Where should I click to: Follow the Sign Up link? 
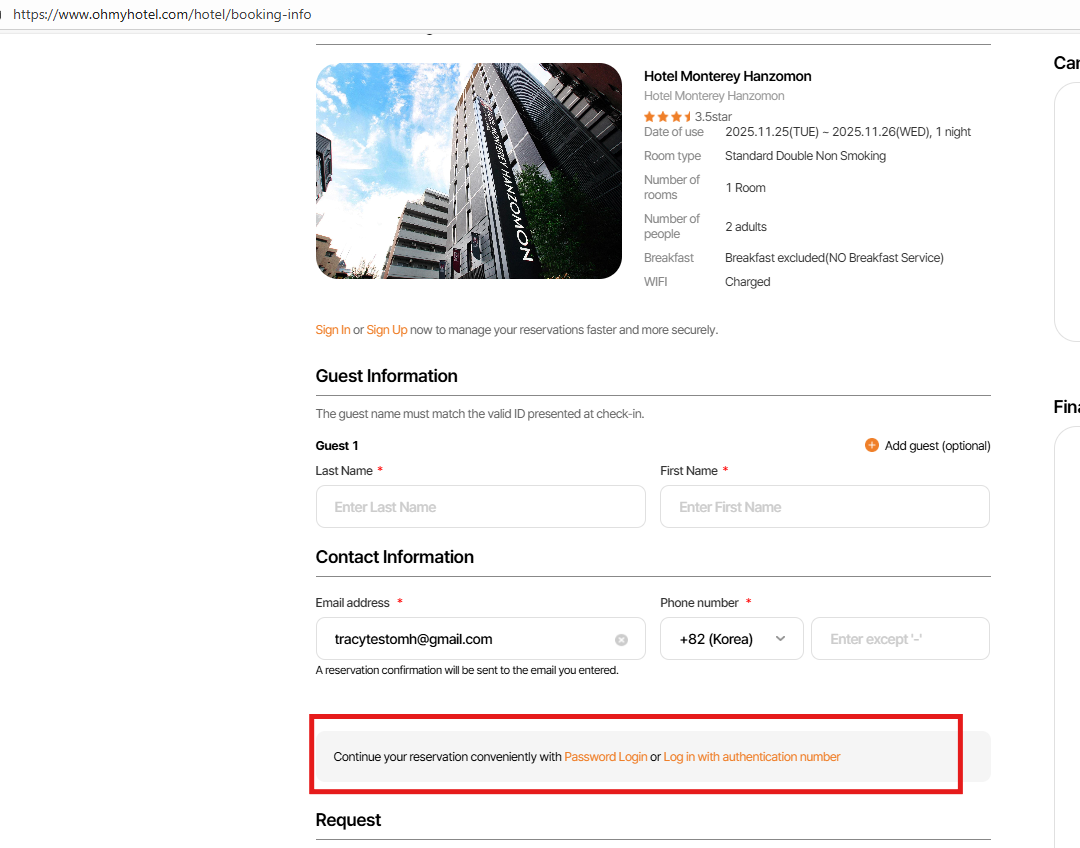(387, 330)
